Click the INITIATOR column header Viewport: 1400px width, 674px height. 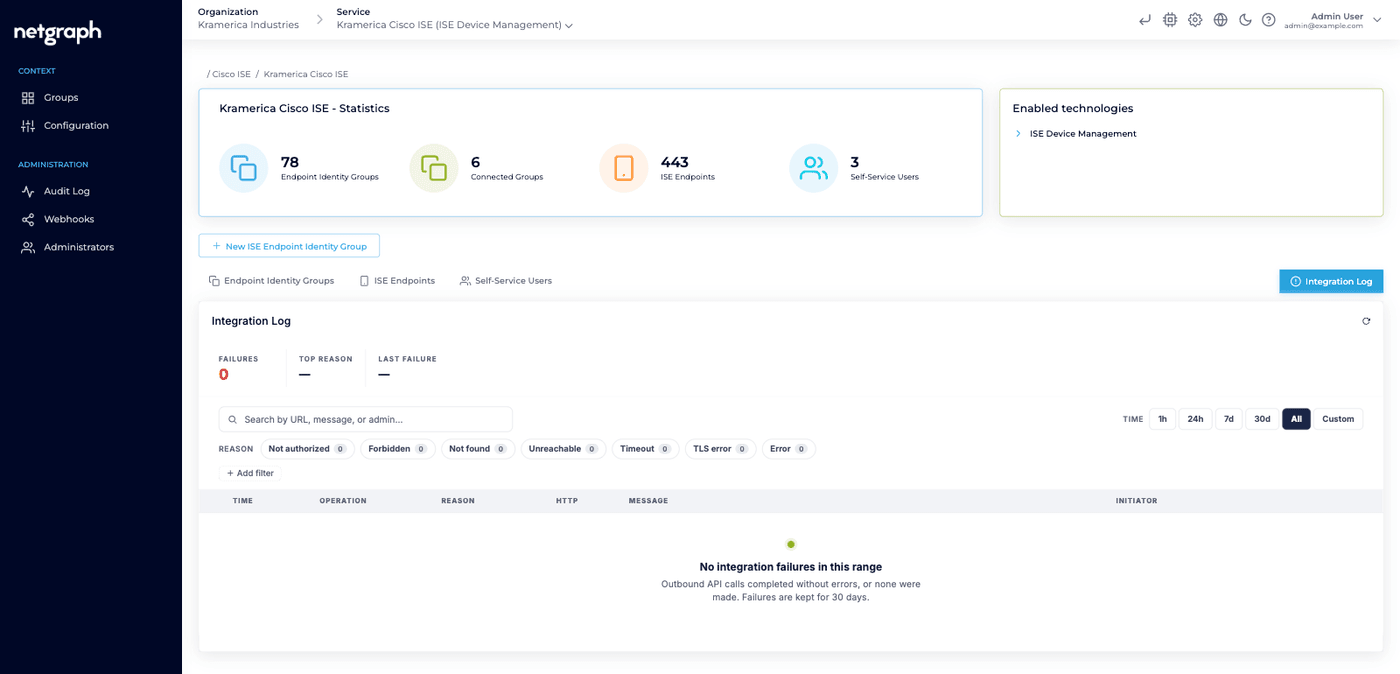(1136, 501)
